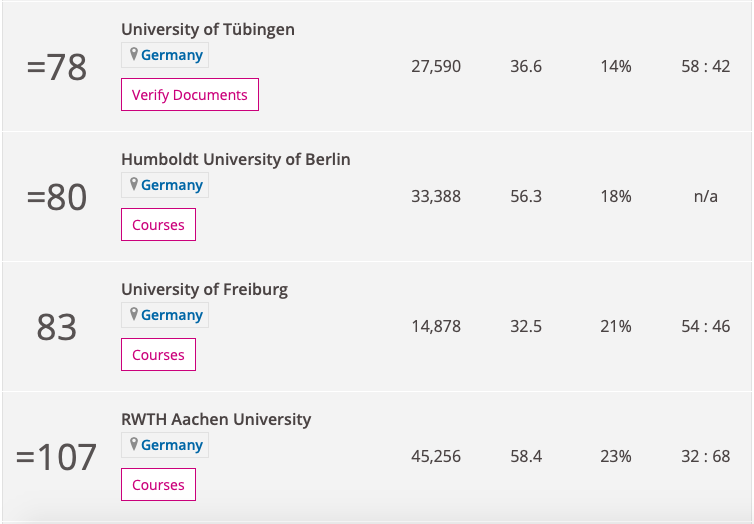Click the RWTH Aachen University name
This screenshot has height=524, width=754.
(216, 419)
